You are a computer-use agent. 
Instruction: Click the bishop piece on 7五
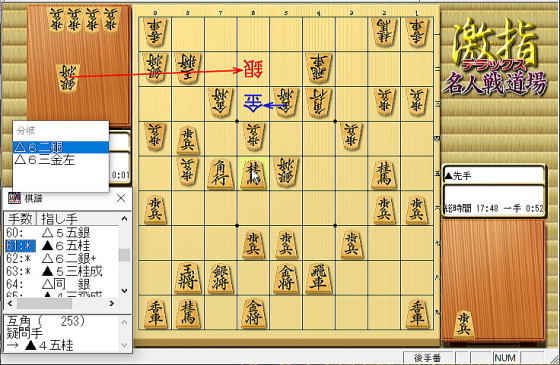(220, 174)
